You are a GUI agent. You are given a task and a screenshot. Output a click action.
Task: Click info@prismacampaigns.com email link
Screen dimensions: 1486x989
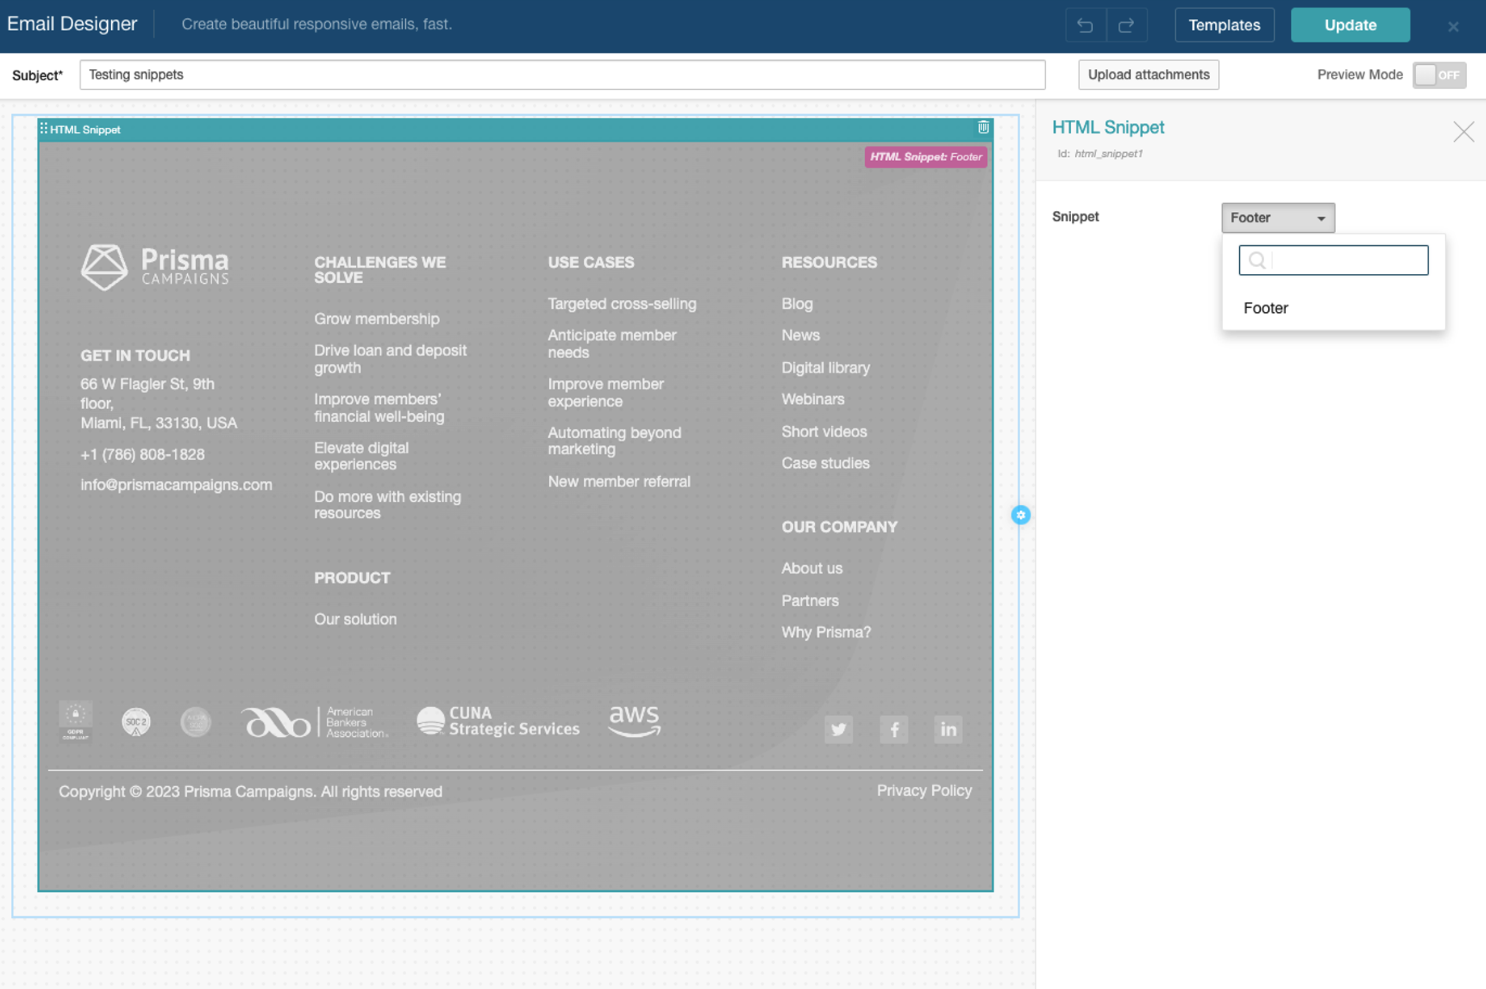[x=176, y=485]
